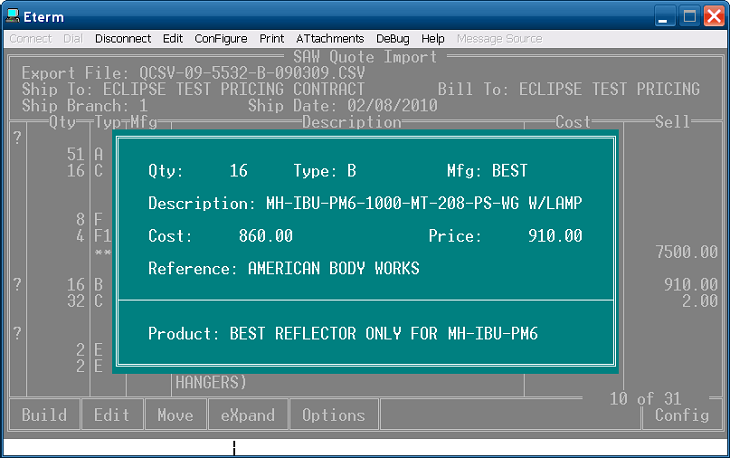Click the Sell value 7500.00
The height and width of the screenshot is (458, 730).
pyautogui.click(x=686, y=252)
